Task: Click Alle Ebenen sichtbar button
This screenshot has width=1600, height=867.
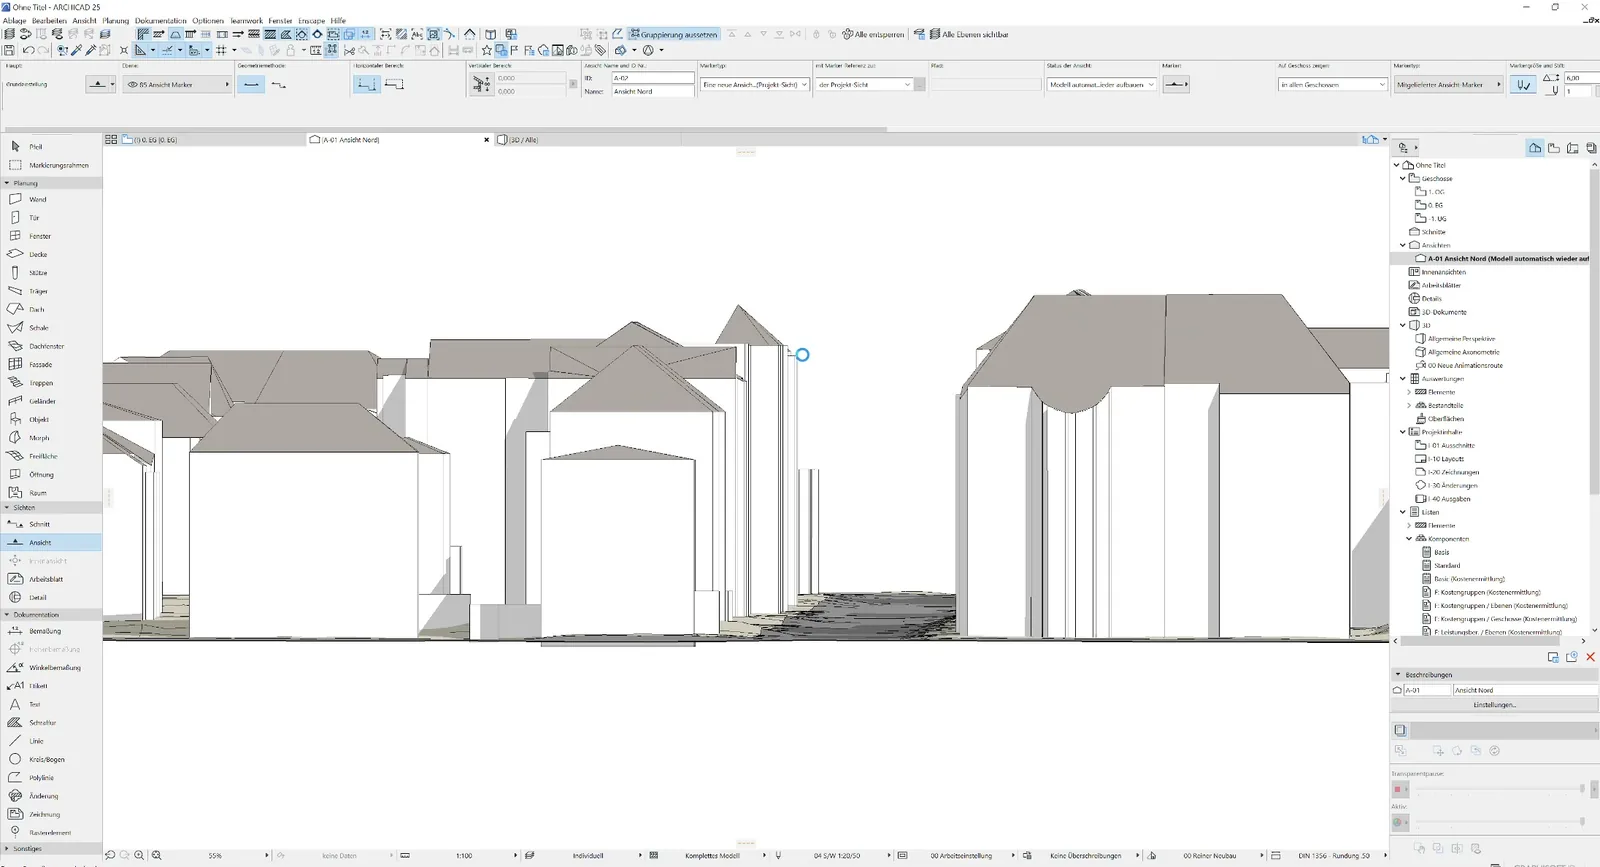Action: click(968, 34)
